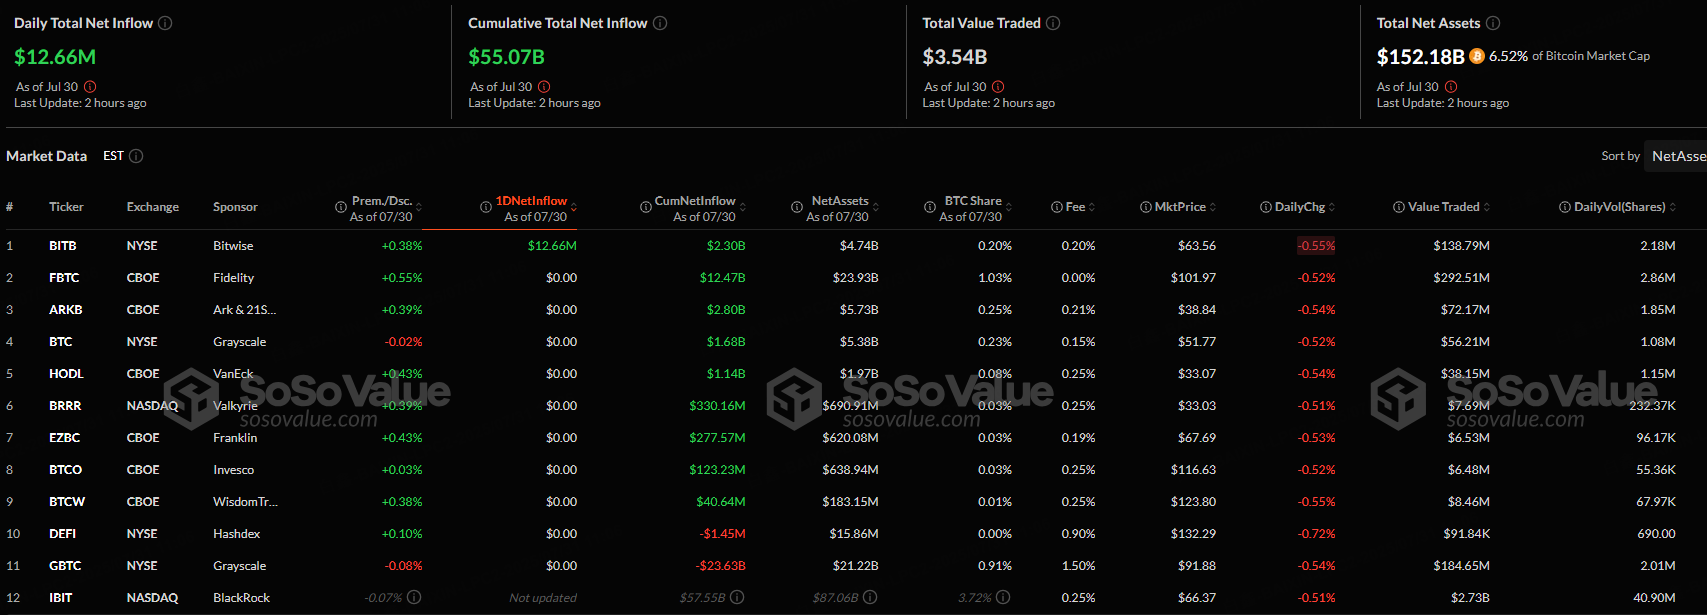The height and width of the screenshot is (615, 1707).
Task: Click the info icon beside IBIT's $57.55B inflow
Action: (x=737, y=597)
